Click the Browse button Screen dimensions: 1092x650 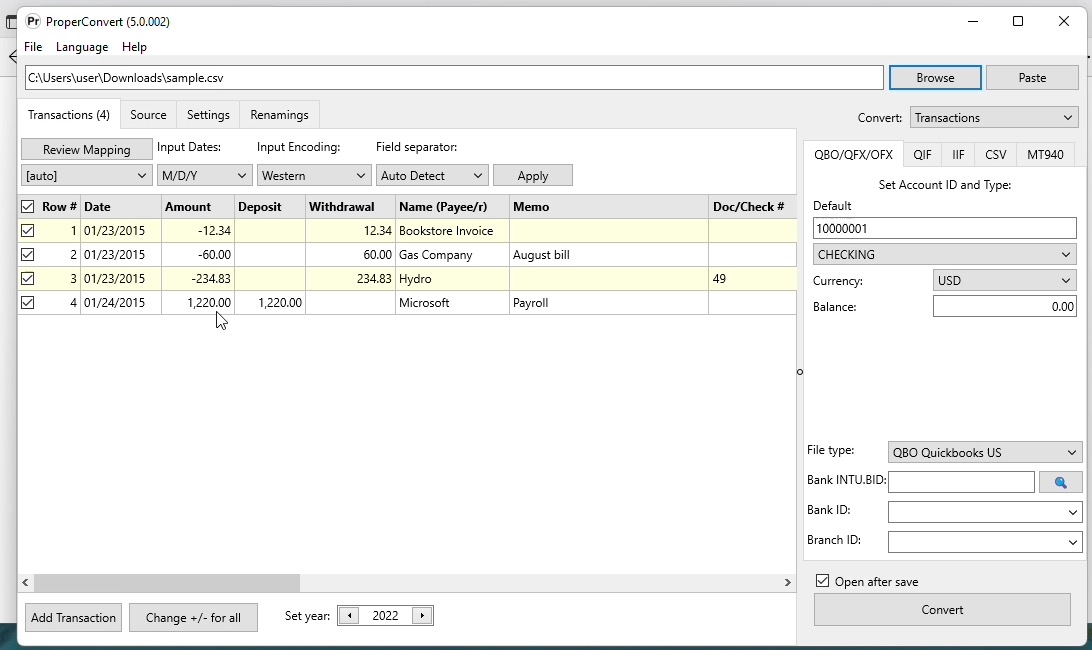[x=935, y=78]
